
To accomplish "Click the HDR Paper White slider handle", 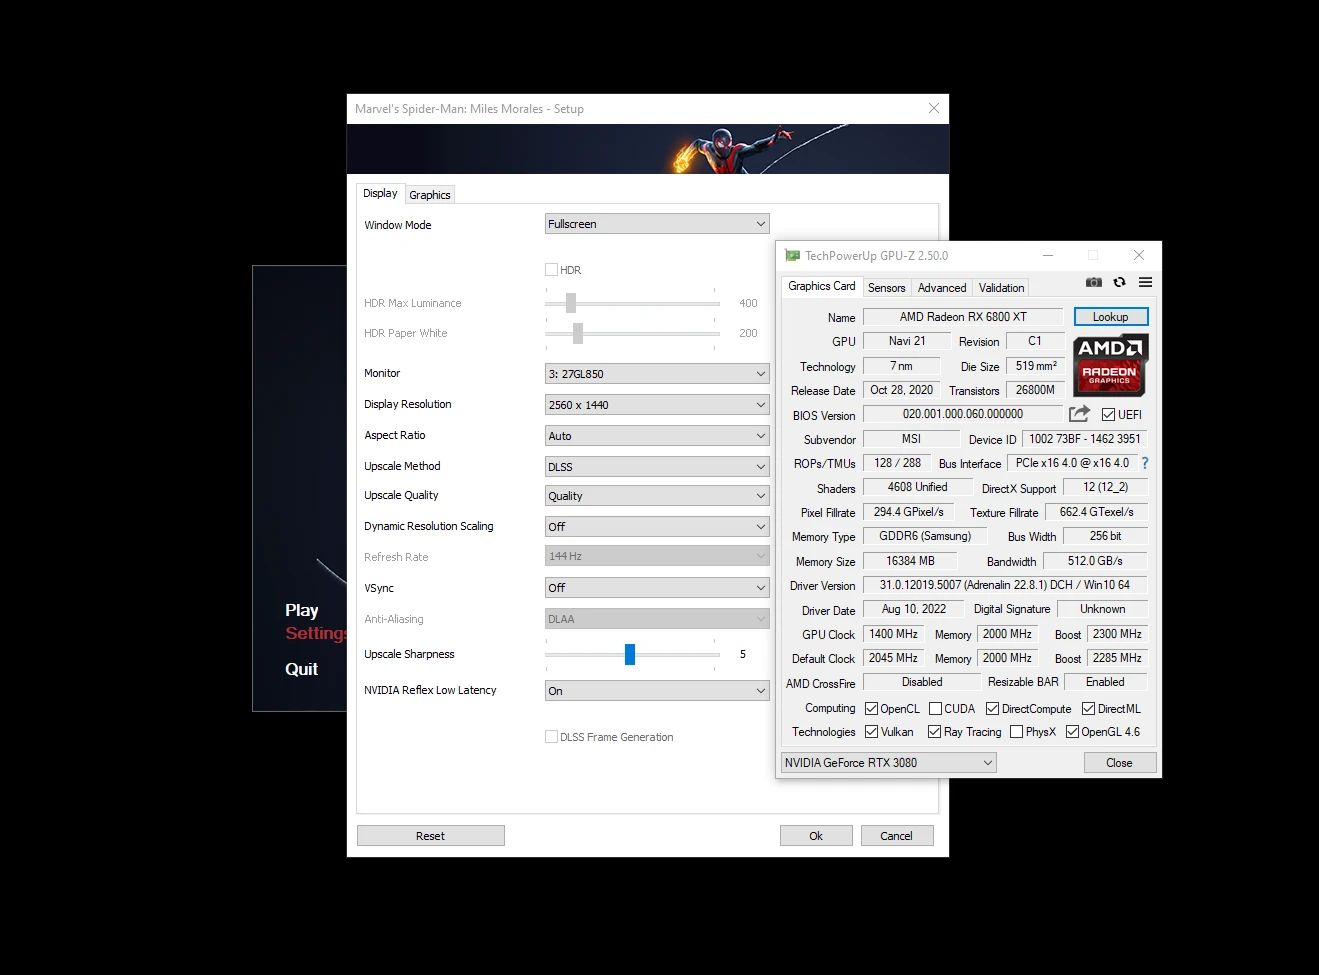I will 578,333.
